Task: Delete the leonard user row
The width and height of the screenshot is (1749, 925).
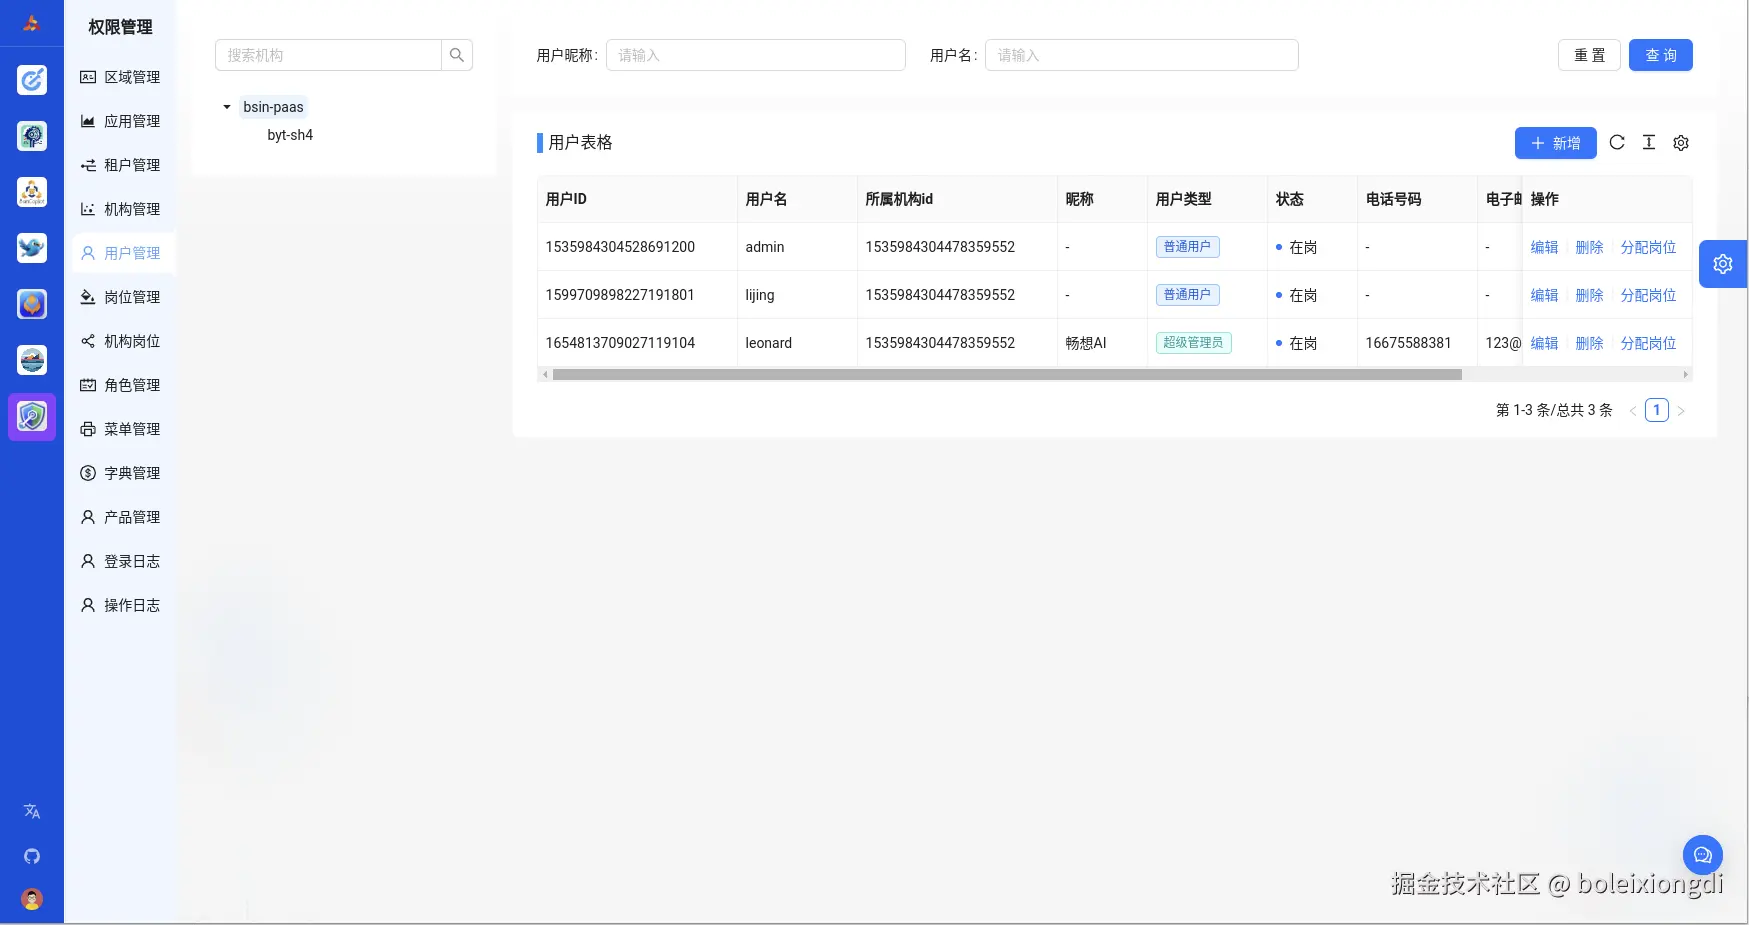Action: pos(1589,343)
